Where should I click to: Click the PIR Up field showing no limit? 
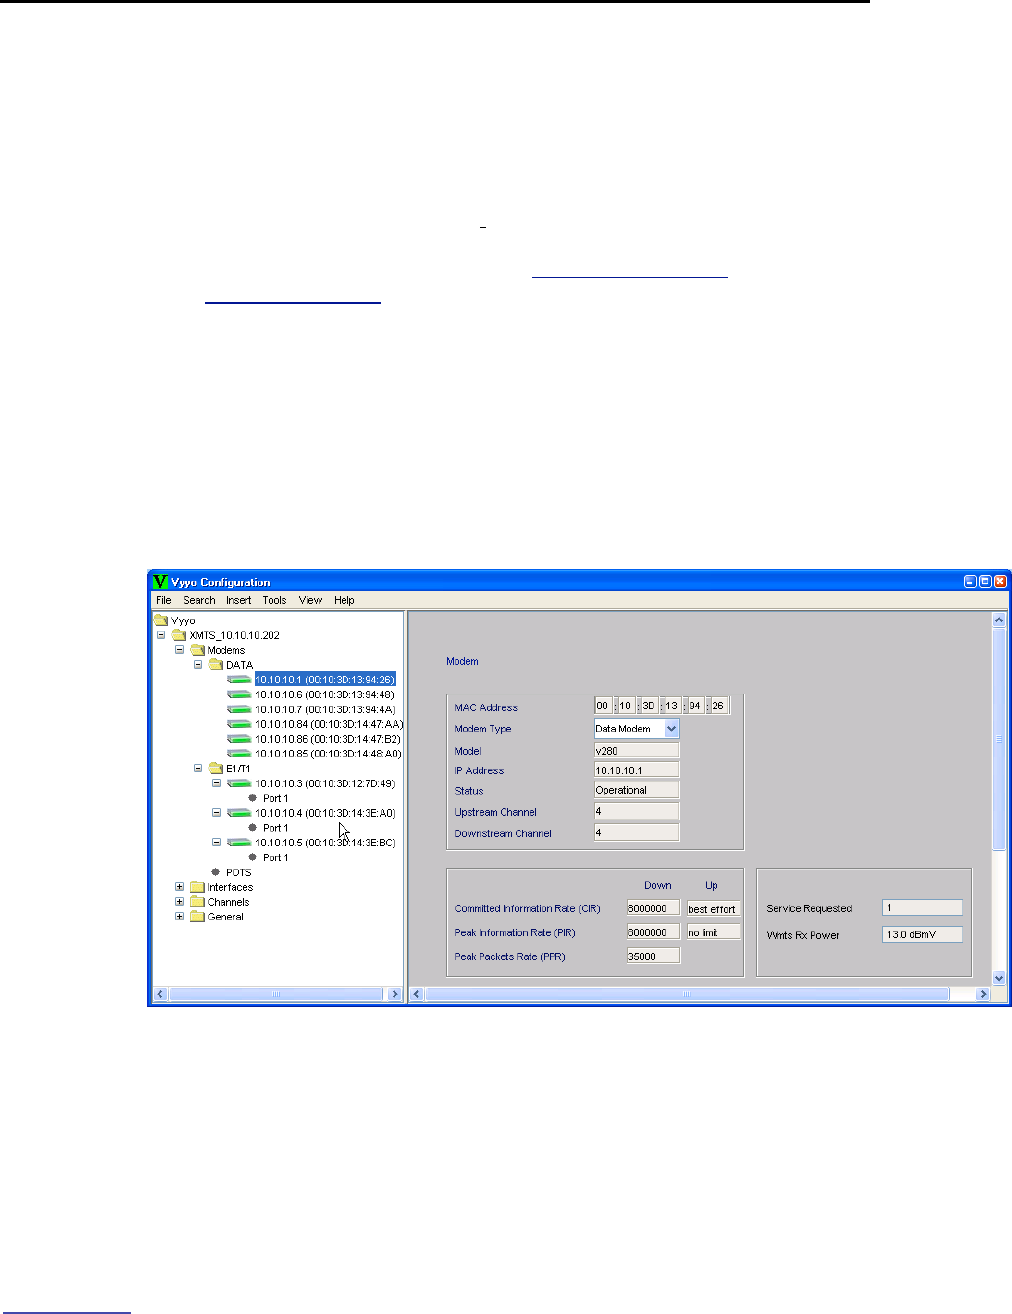pyautogui.click(x=714, y=932)
